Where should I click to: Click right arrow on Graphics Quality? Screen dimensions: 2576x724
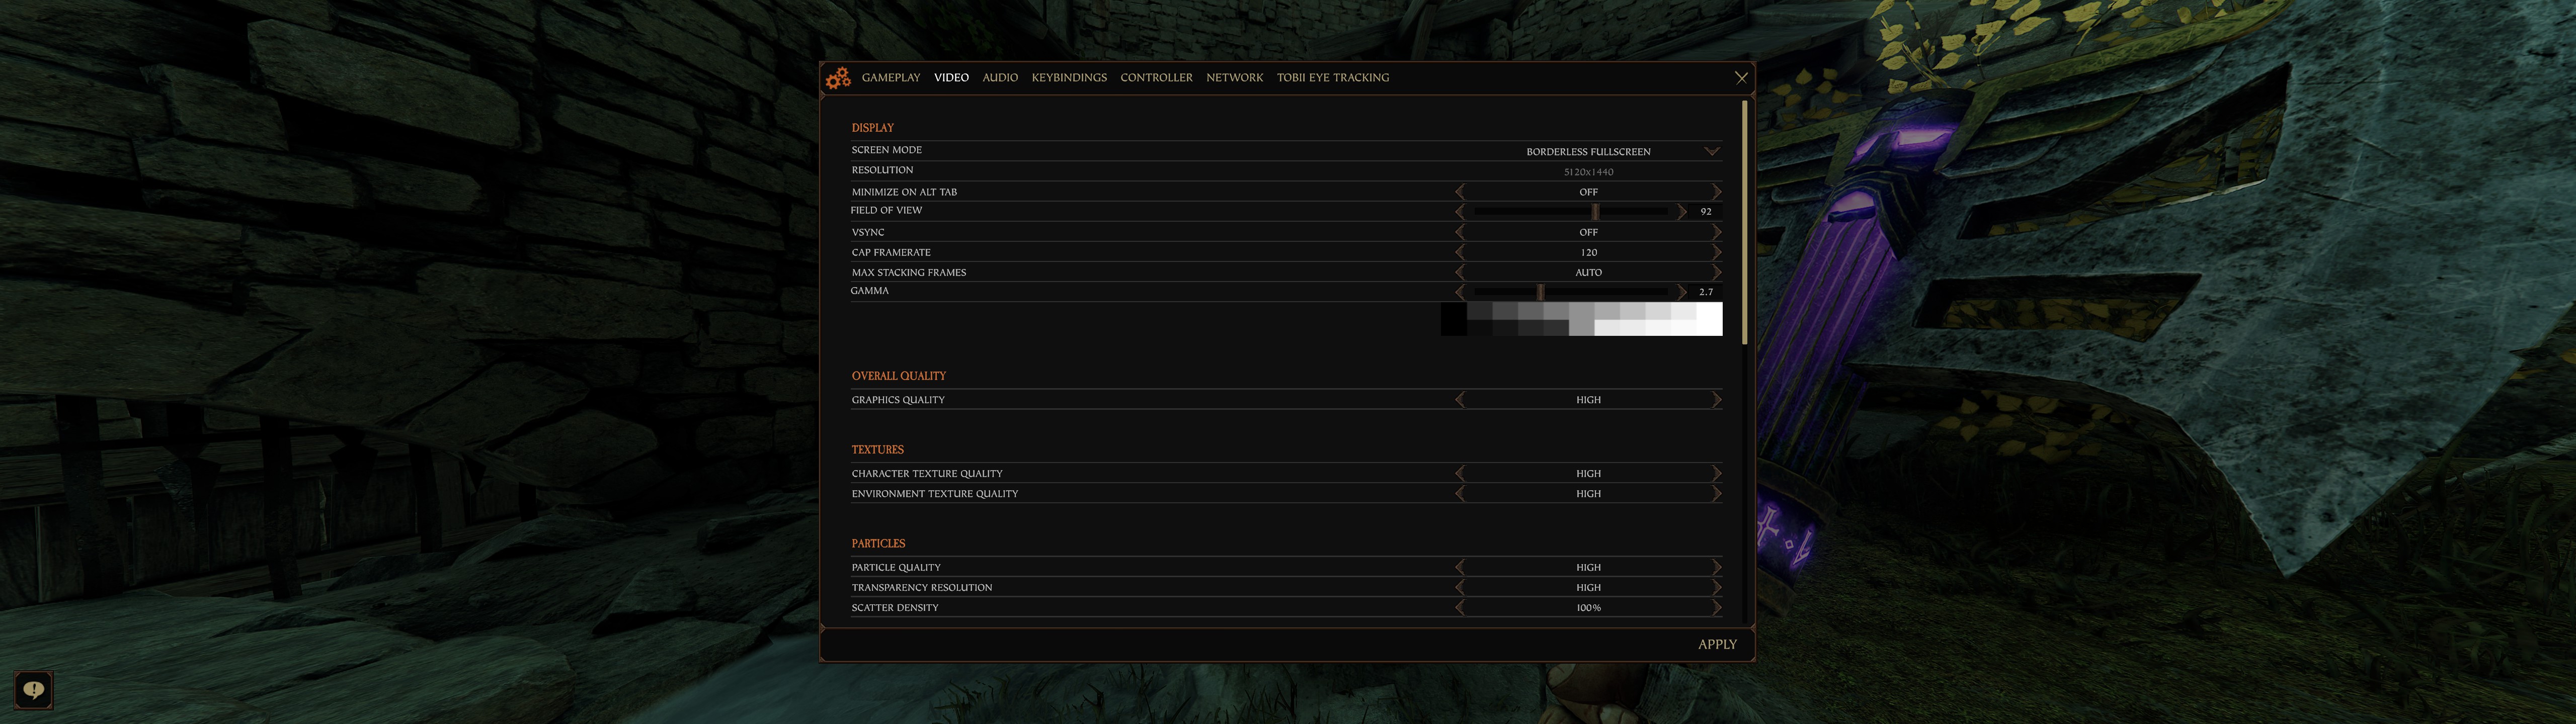click(x=1716, y=400)
